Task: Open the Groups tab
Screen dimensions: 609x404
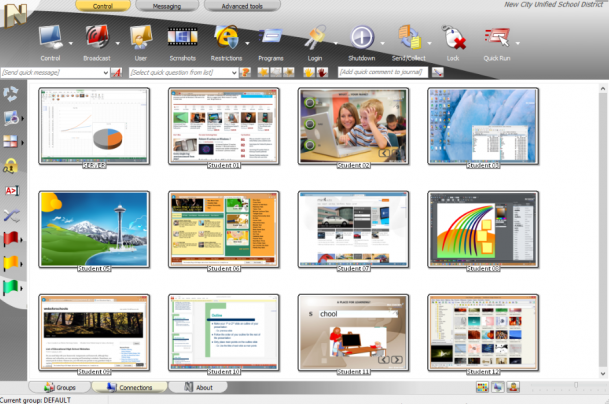Action: tap(60, 387)
